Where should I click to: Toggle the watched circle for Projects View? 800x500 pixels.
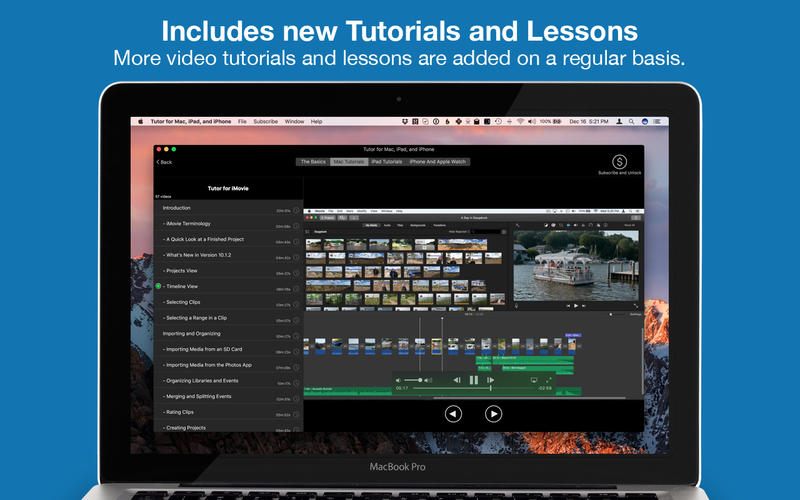tap(296, 271)
